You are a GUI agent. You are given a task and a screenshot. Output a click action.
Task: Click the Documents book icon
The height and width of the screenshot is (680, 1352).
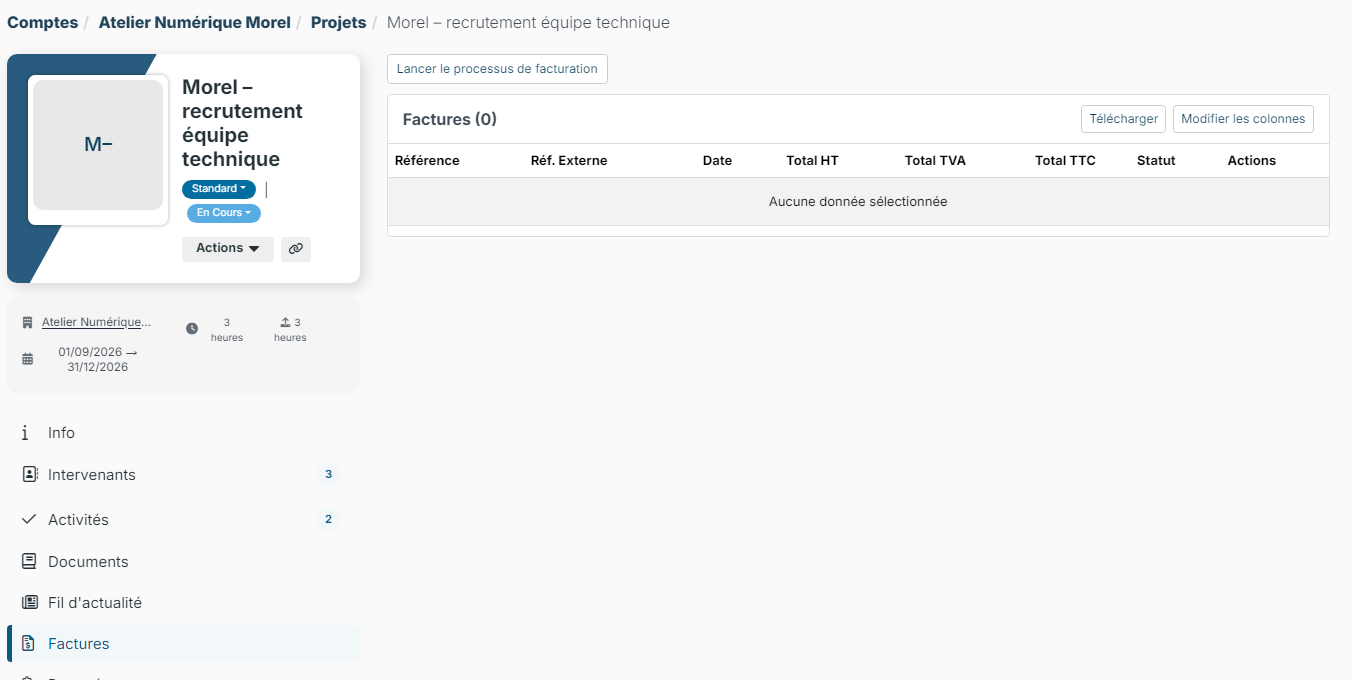point(29,562)
